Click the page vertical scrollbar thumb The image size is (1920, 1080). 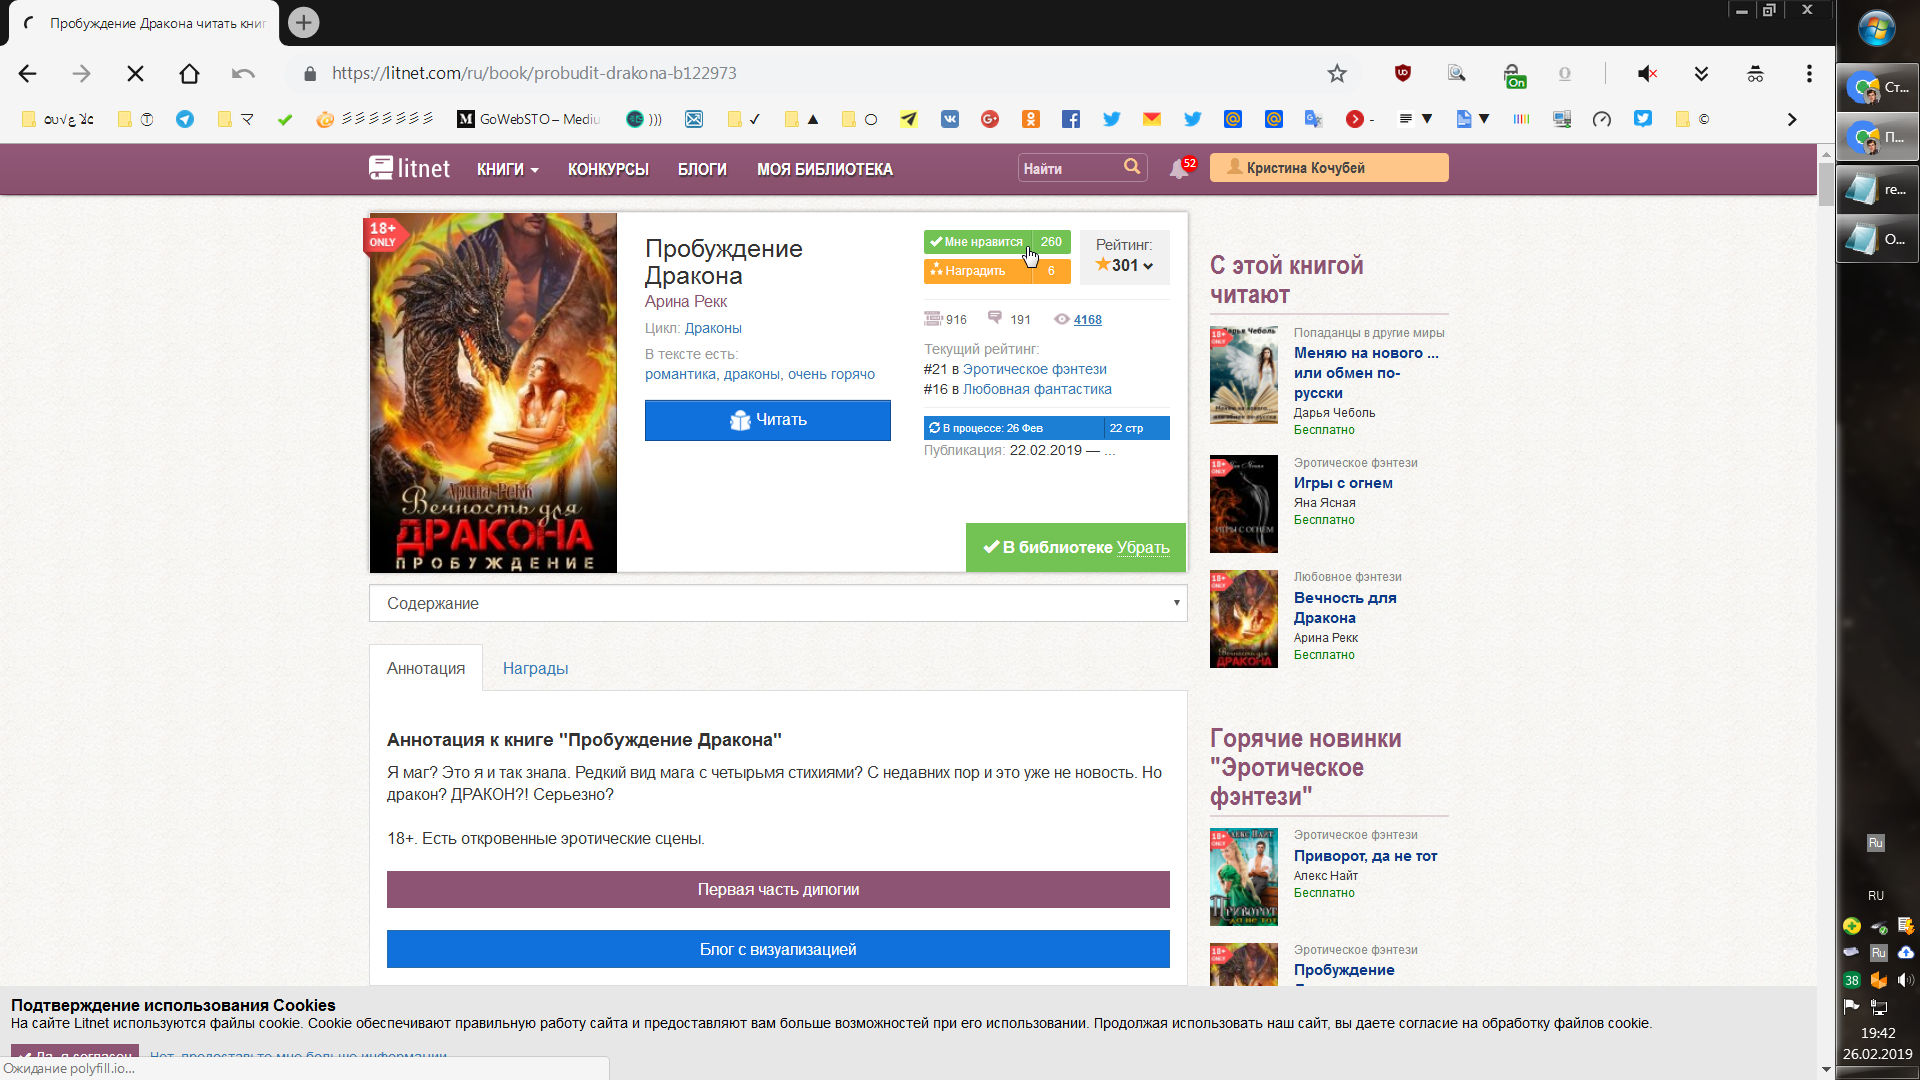tap(1826, 185)
